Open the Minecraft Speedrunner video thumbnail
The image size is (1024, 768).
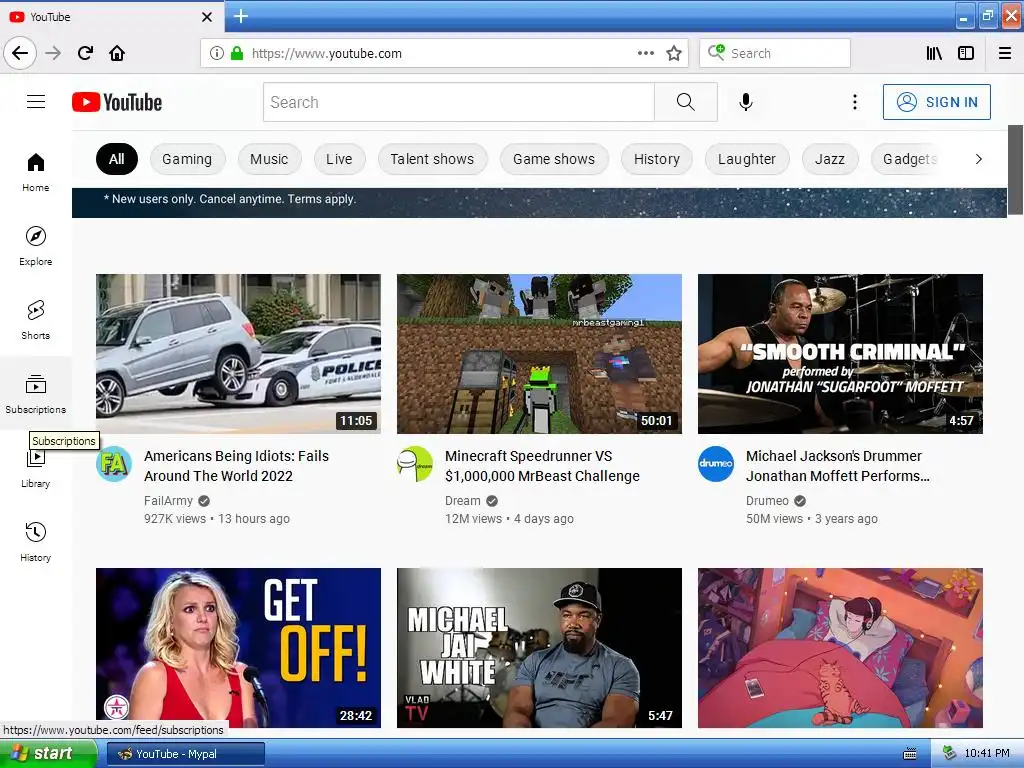539,353
